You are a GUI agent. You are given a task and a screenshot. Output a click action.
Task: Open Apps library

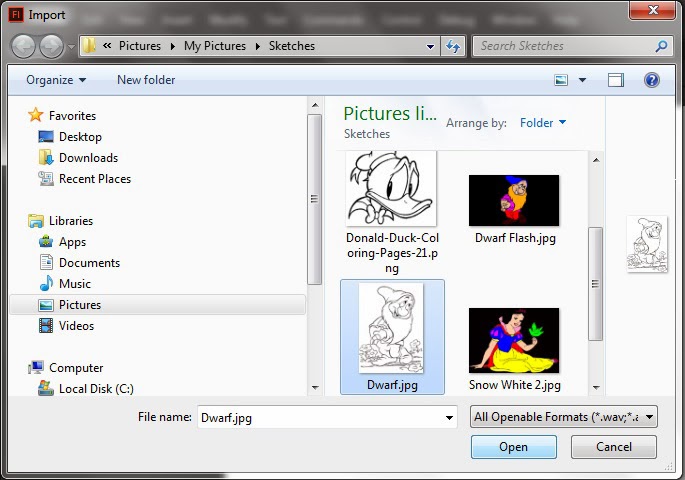click(x=62, y=242)
